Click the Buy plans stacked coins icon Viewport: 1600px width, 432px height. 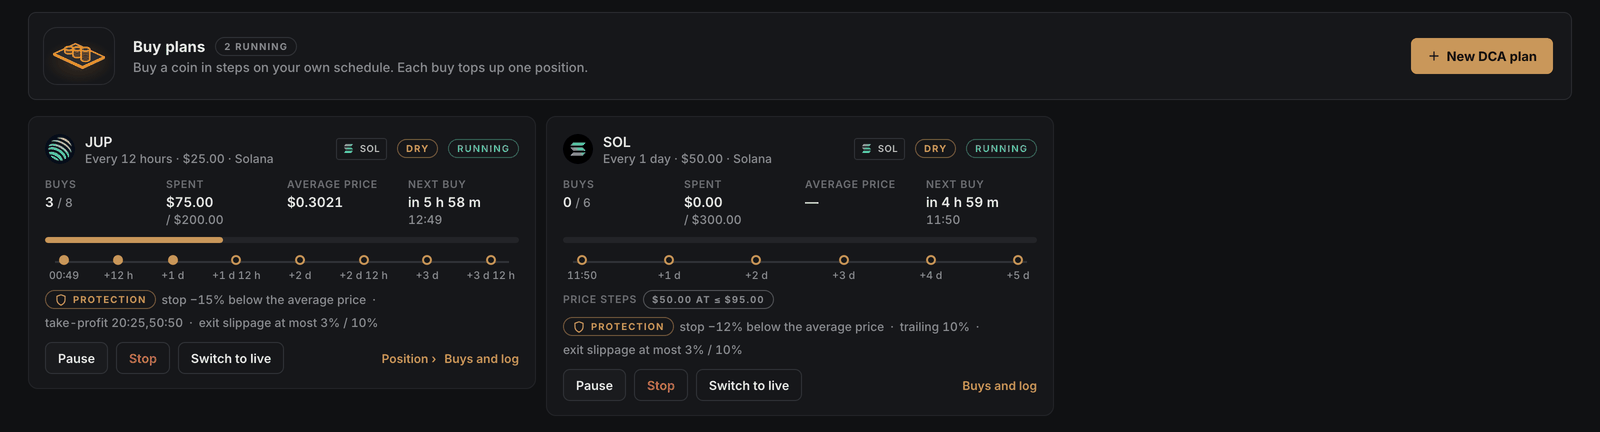(79, 56)
